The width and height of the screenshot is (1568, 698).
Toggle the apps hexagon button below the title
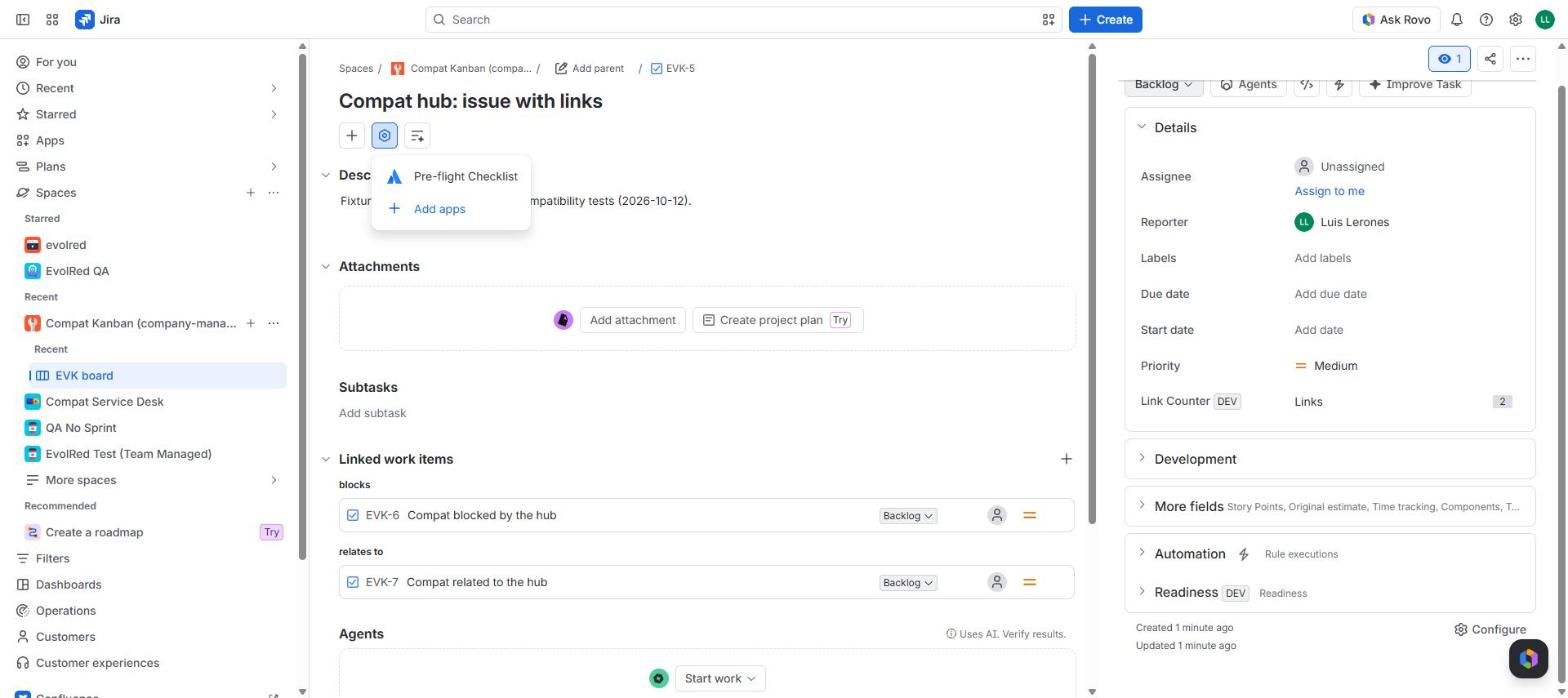coord(384,136)
